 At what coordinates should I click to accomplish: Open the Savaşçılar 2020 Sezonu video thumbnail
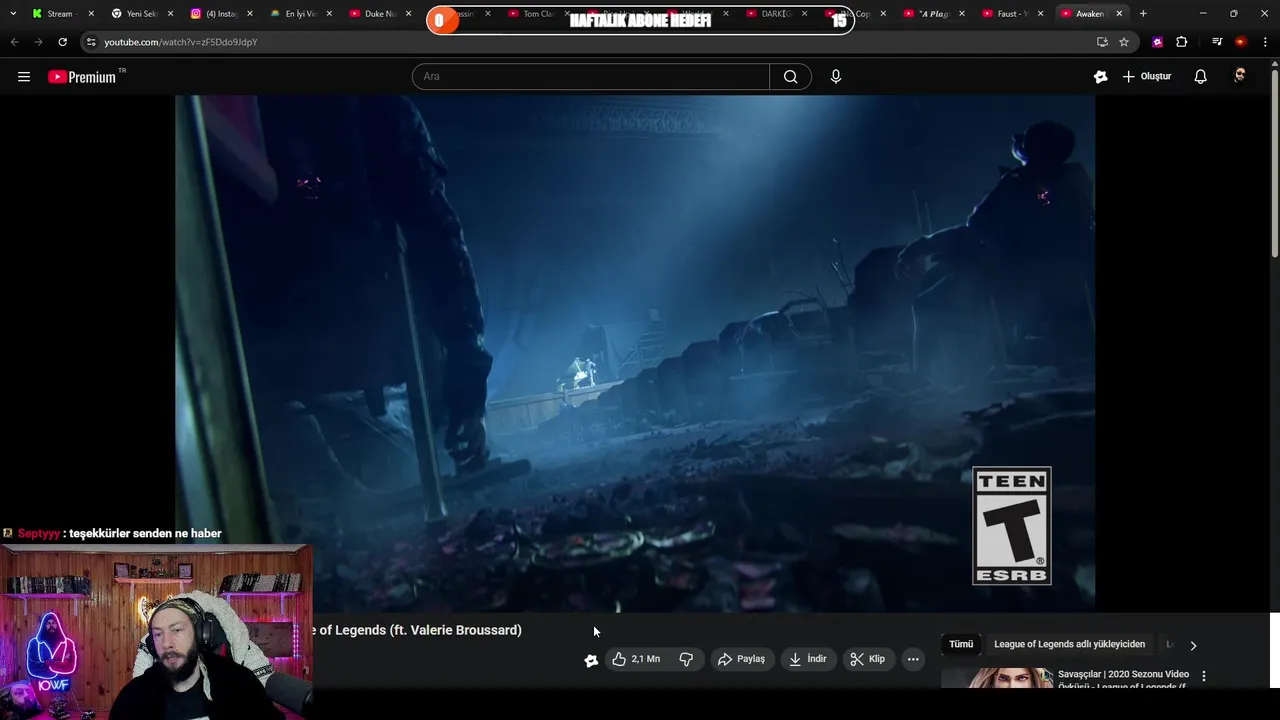pos(996,678)
